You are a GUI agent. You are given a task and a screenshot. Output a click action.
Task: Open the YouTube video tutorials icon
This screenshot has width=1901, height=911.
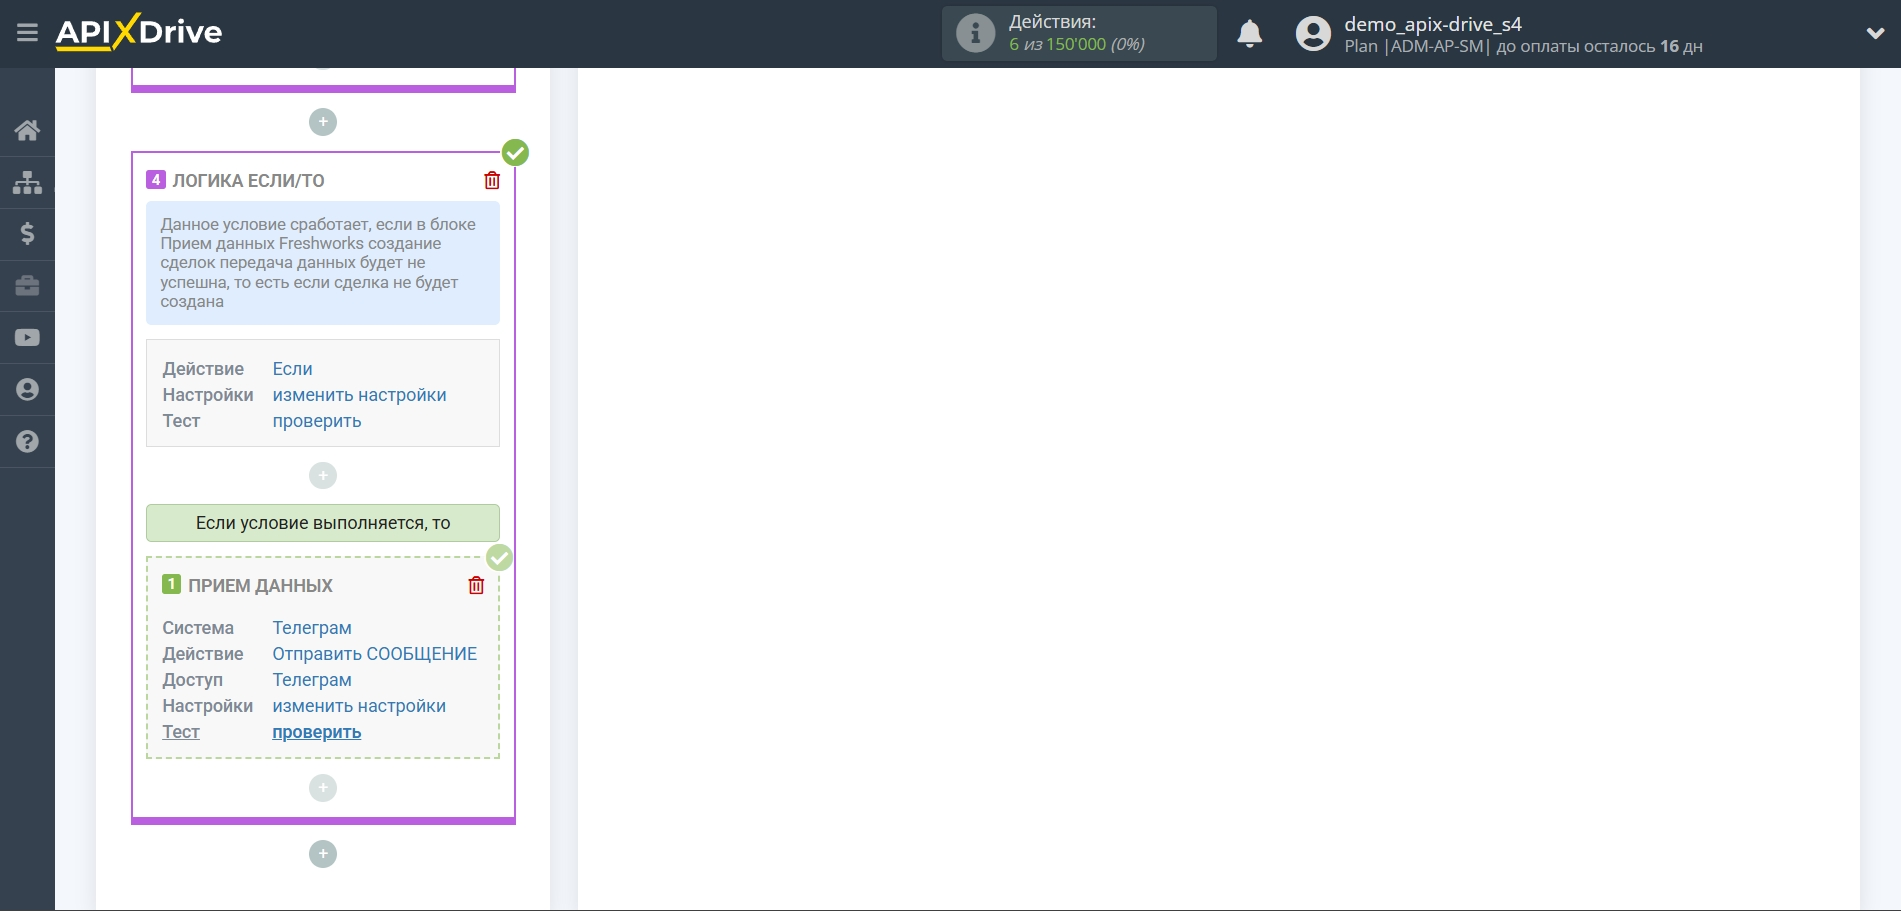click(x=27, y=338)
